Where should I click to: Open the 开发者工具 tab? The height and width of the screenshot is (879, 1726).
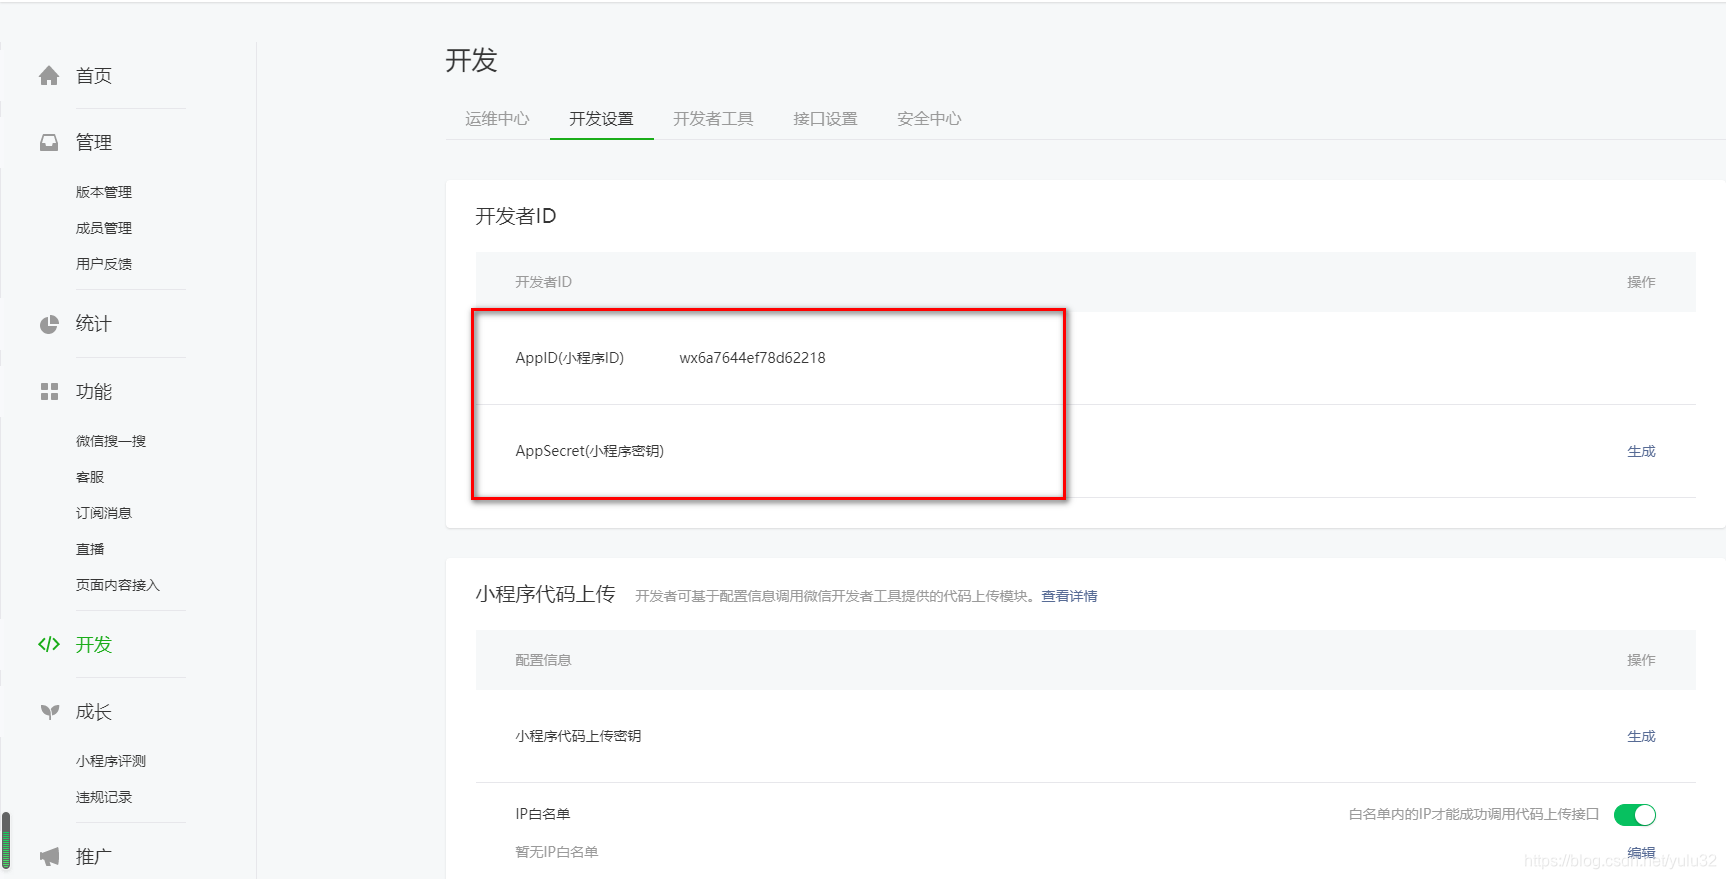pos(713,119)
